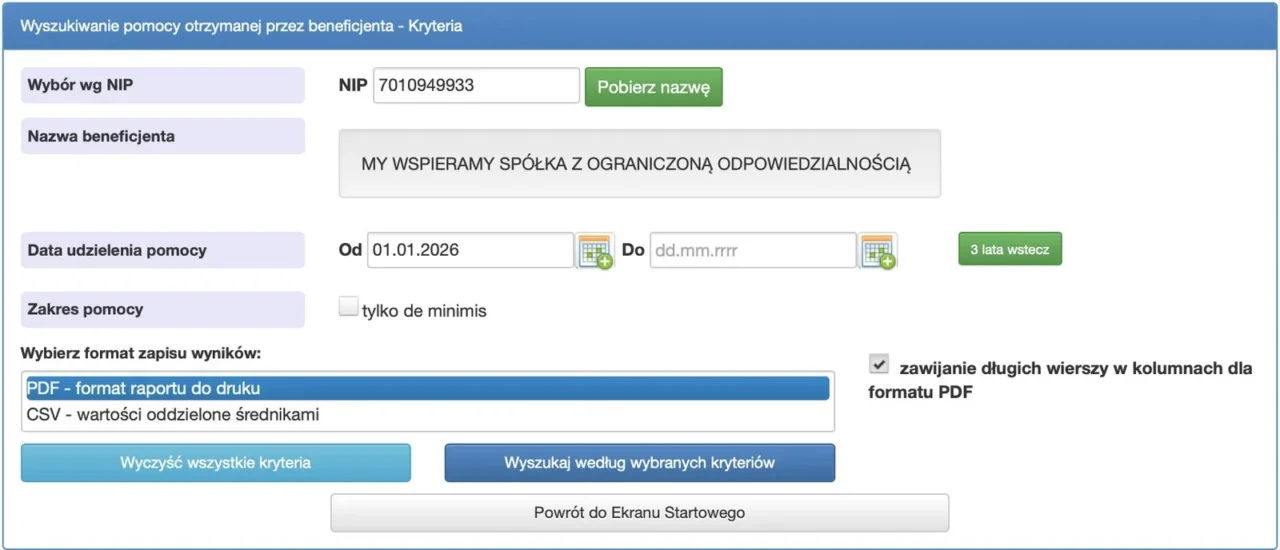Click Powrót do Ekranu Startowego

tap(639, 513)
